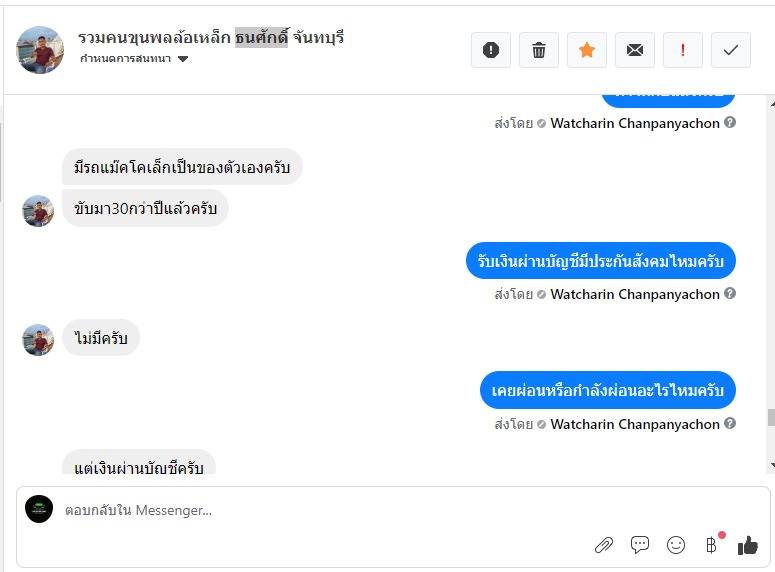Click the เคยผ่อนหรือกำลังผ่อนอะไรไหมครับ message bubble

point(608,390)
